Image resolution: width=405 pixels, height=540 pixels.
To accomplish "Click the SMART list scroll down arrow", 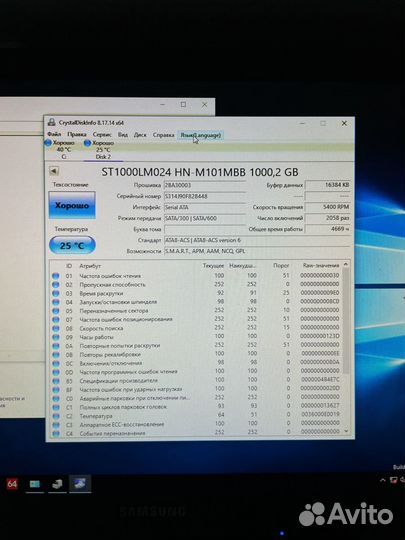I will 346,431.
